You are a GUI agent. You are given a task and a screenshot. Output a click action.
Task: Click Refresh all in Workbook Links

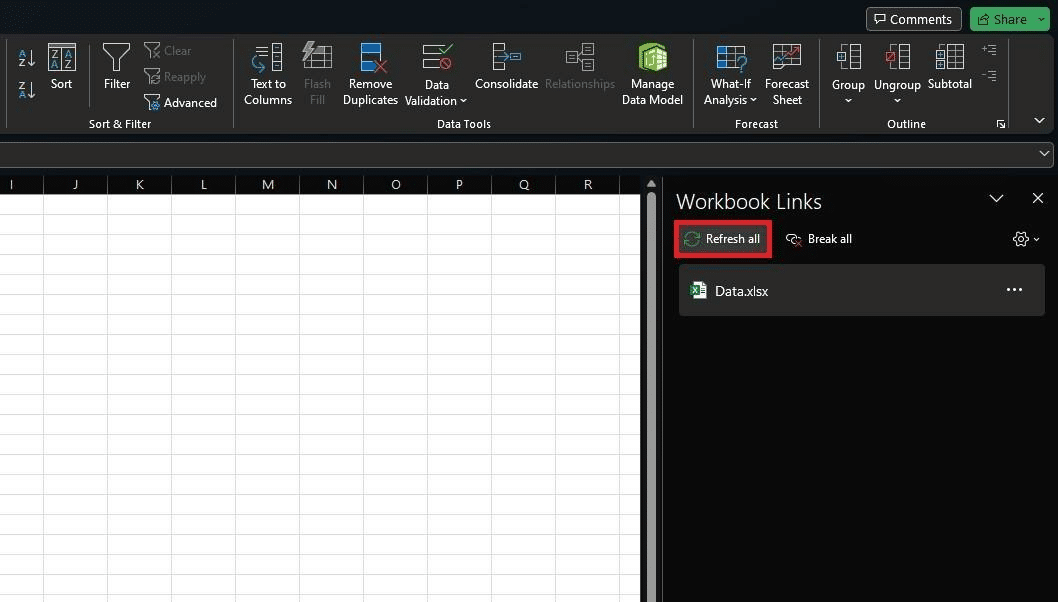point(722,239)
